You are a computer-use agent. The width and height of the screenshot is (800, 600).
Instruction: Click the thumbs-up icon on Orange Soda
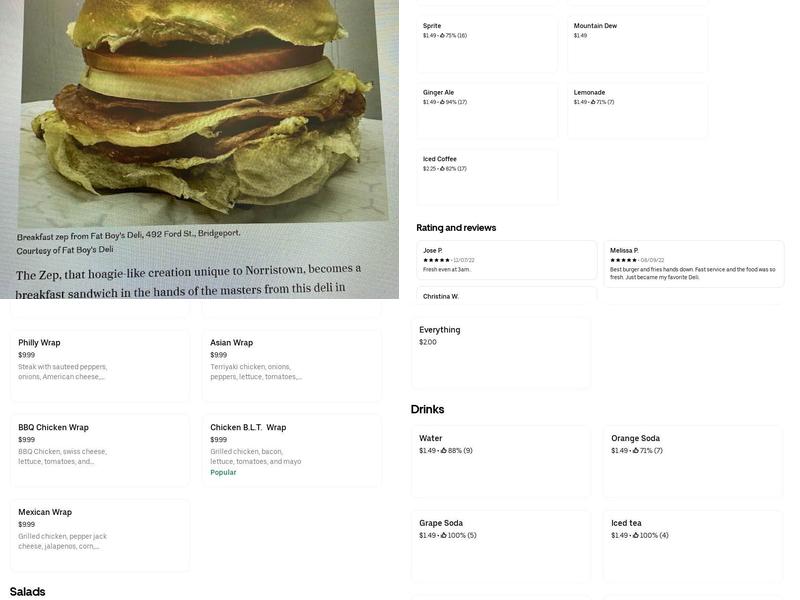(635, 451)
